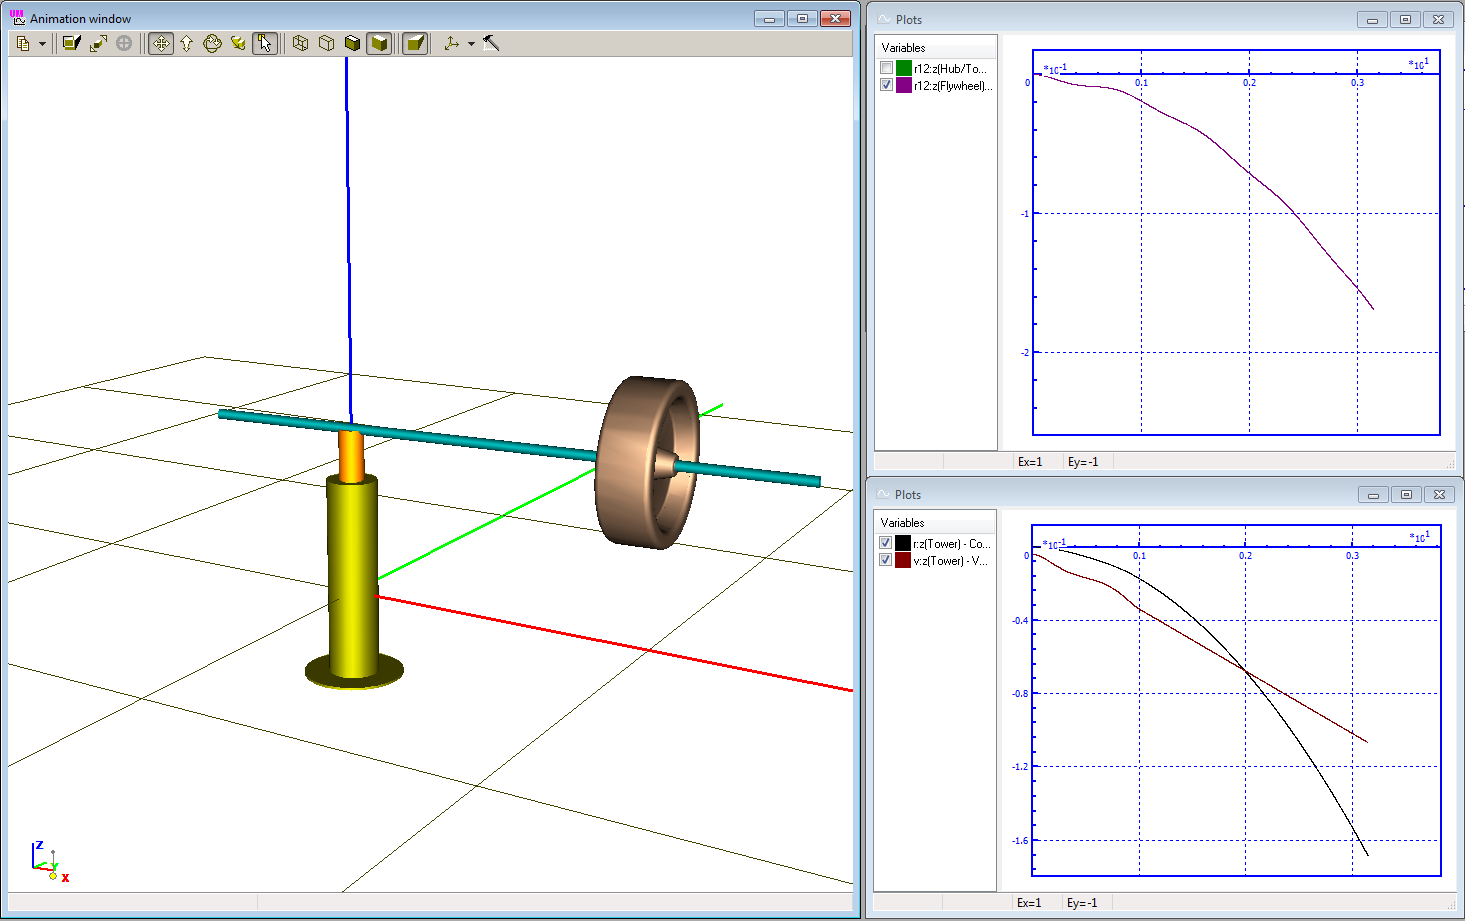Expand options of the trajectory tool dropdown

470,43
